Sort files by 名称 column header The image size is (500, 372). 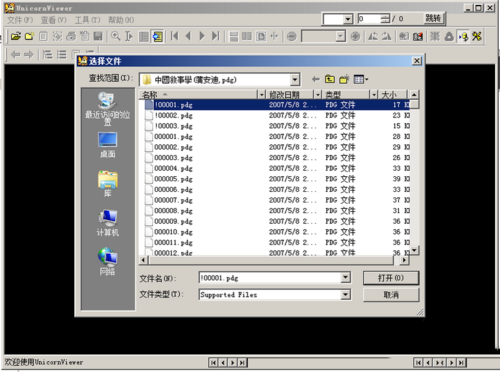199,95
